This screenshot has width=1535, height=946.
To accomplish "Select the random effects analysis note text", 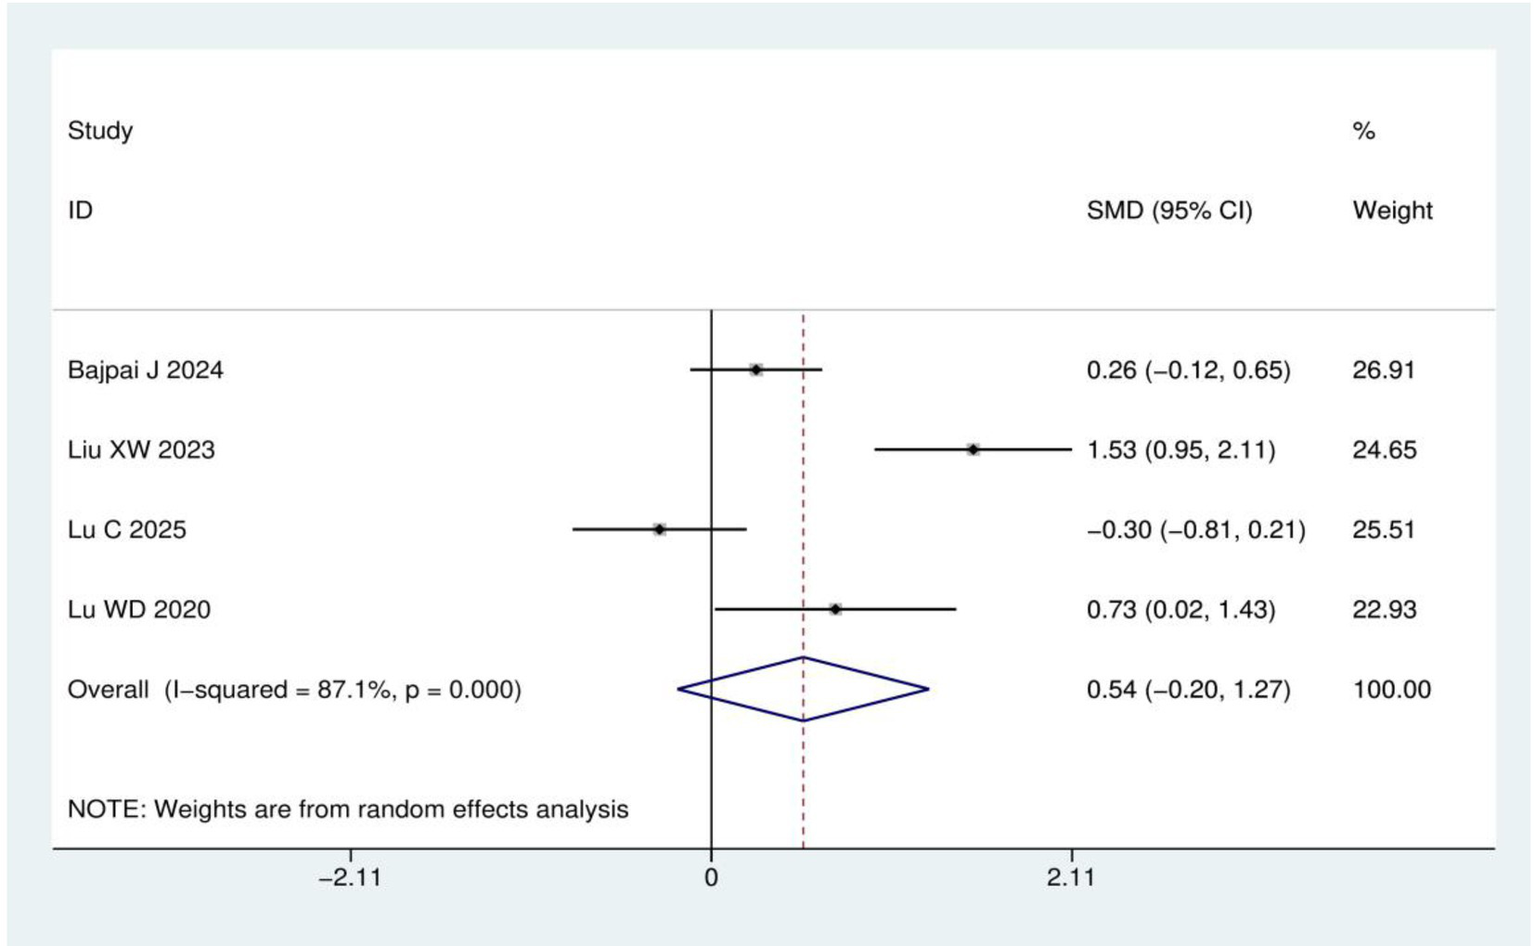I will coord(348,809).
